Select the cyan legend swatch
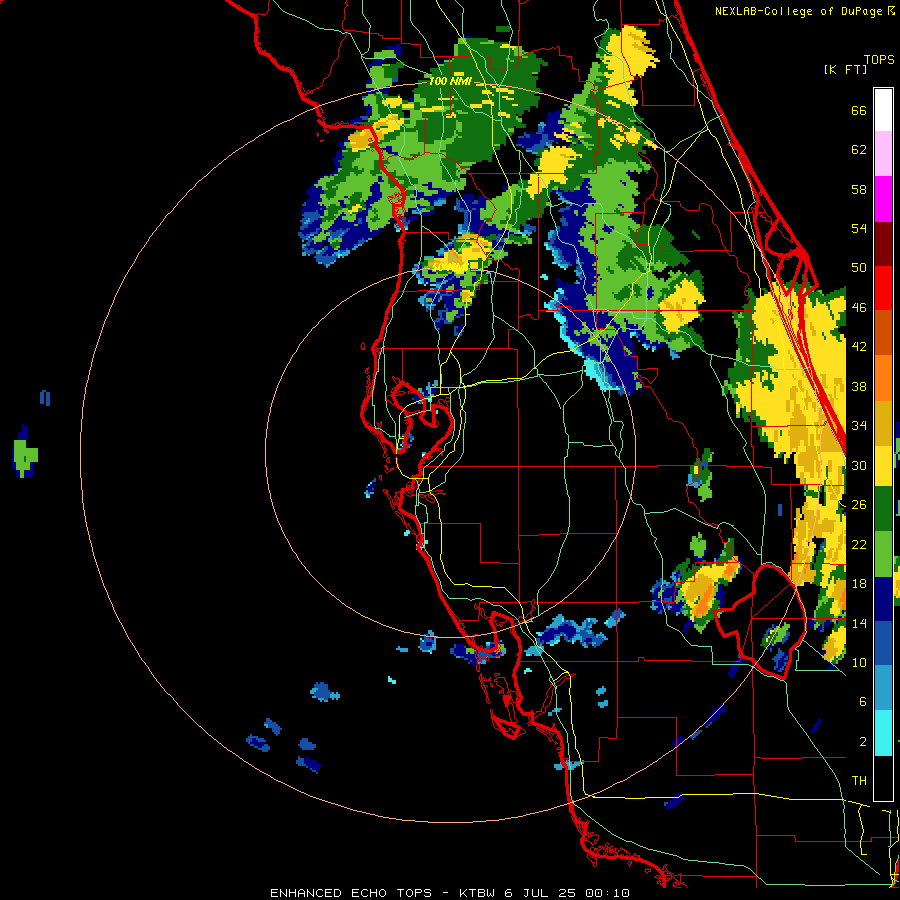 883,733
